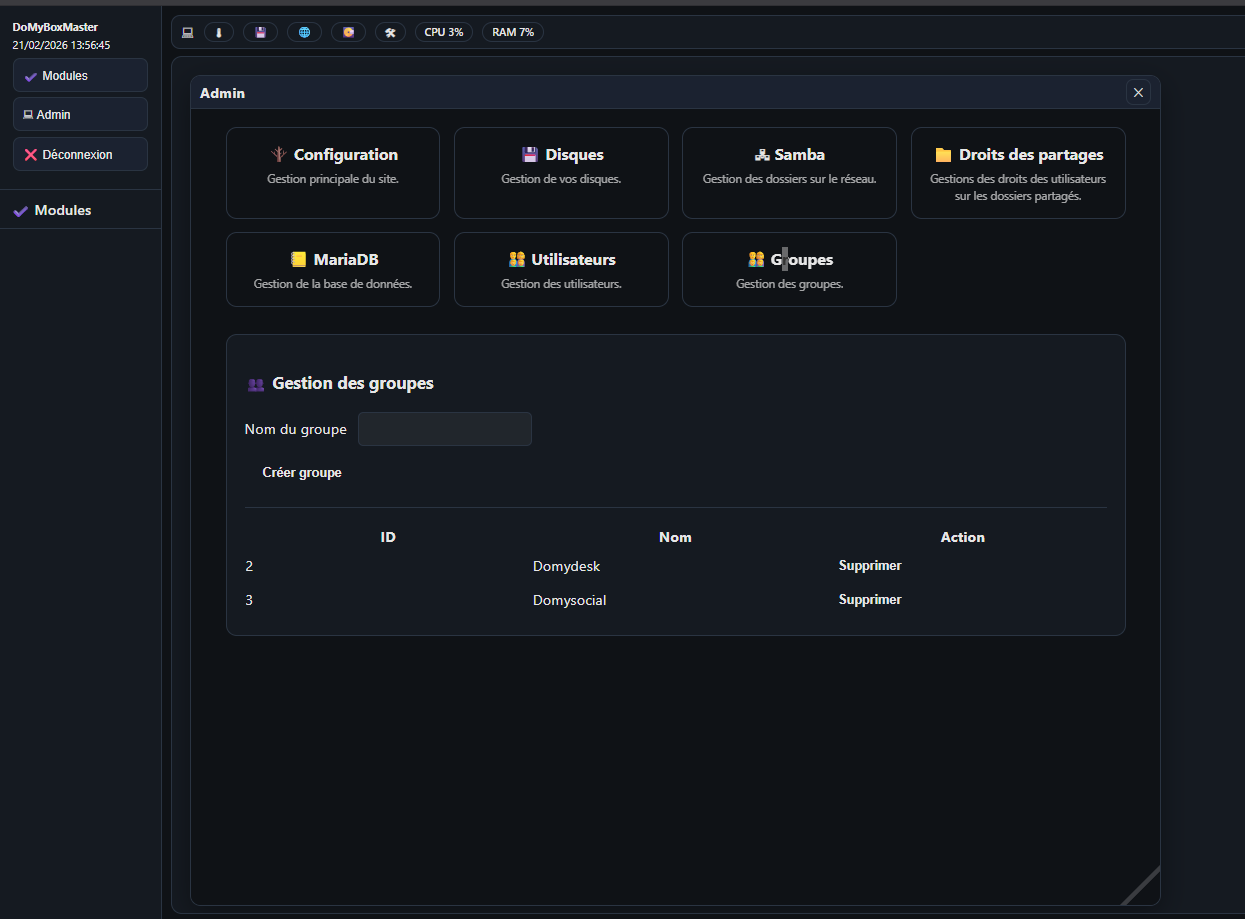Open the hammer and wrench tools icon

coord(391,32)
